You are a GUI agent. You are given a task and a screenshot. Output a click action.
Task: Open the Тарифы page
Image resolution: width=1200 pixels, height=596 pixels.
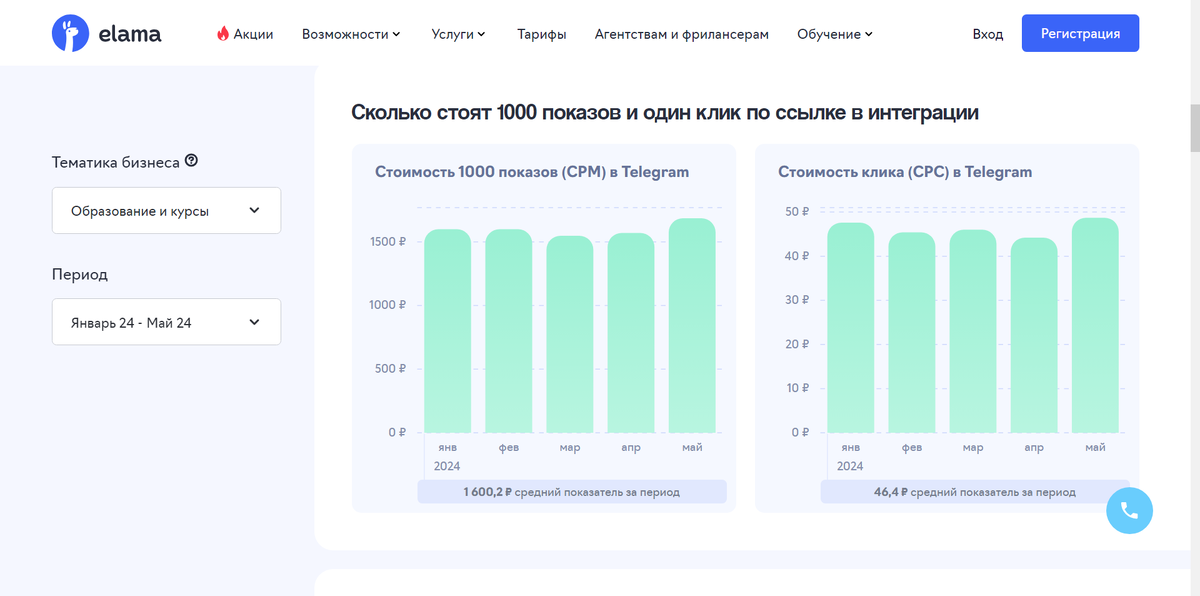[542, 34]
